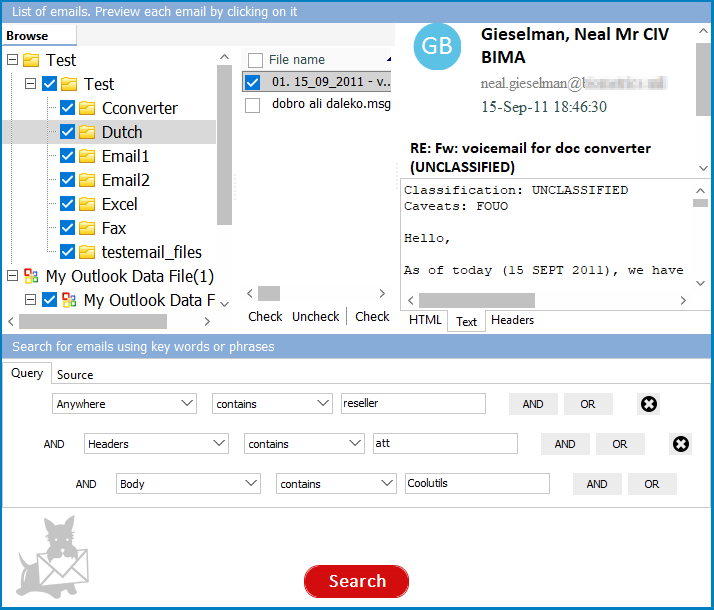
Task: Remove the first query row with X icon
Action: [648, 404]
